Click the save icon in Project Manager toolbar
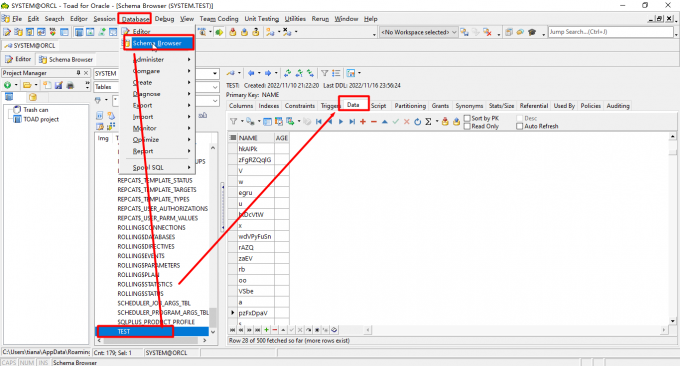The height and width of the screenshot is (366, 680). pos(59,85)
